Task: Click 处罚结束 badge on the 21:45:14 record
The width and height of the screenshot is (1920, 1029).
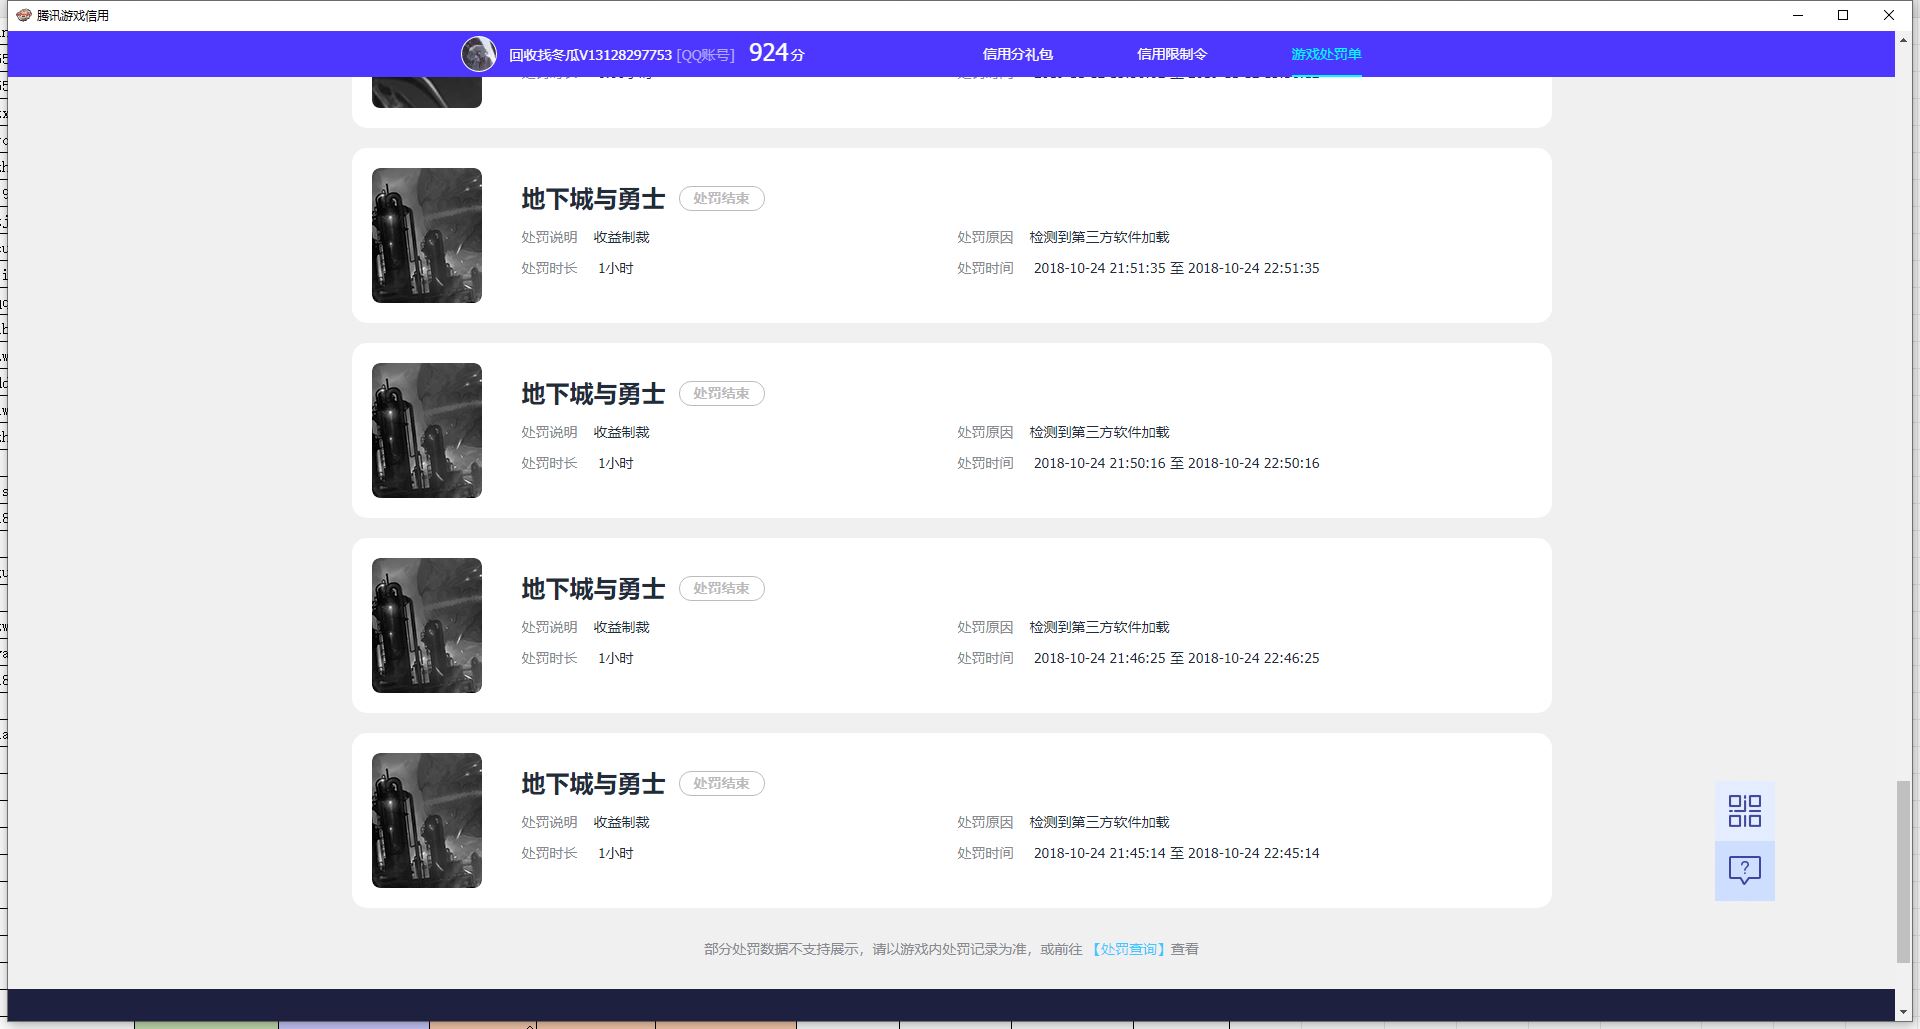Action: coord(721,783)
